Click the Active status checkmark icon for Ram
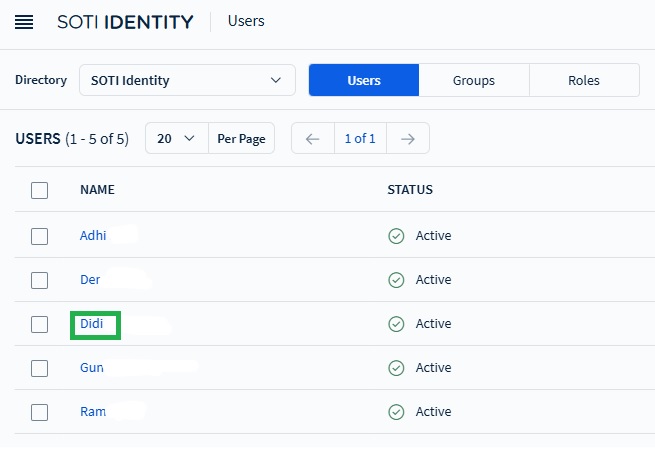The height and width of the screenshot is (461, 655). coord(396,412)
